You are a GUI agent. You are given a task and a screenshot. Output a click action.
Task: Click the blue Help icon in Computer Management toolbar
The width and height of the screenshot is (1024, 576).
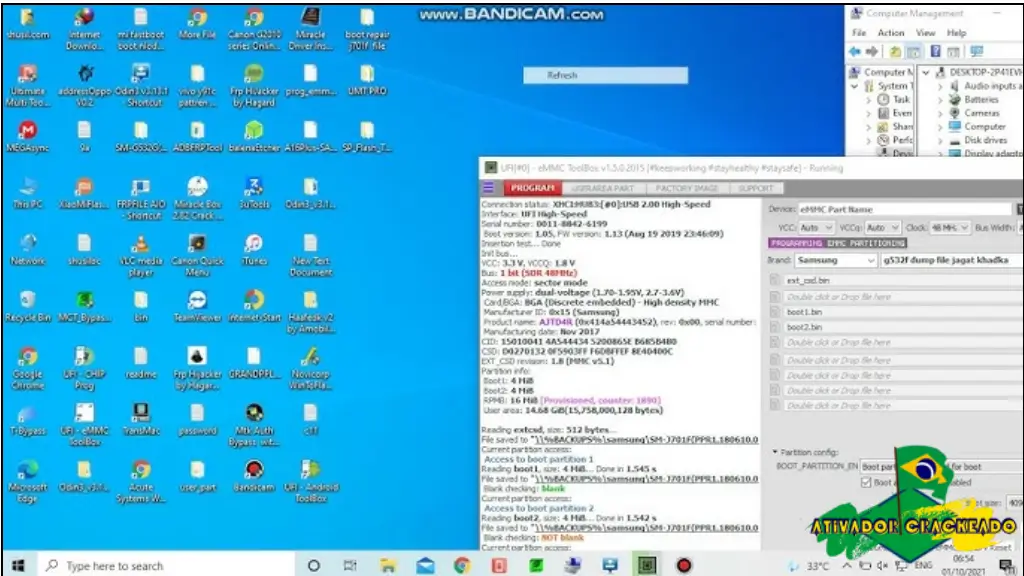pyautogui.click(x=935, y=52)
